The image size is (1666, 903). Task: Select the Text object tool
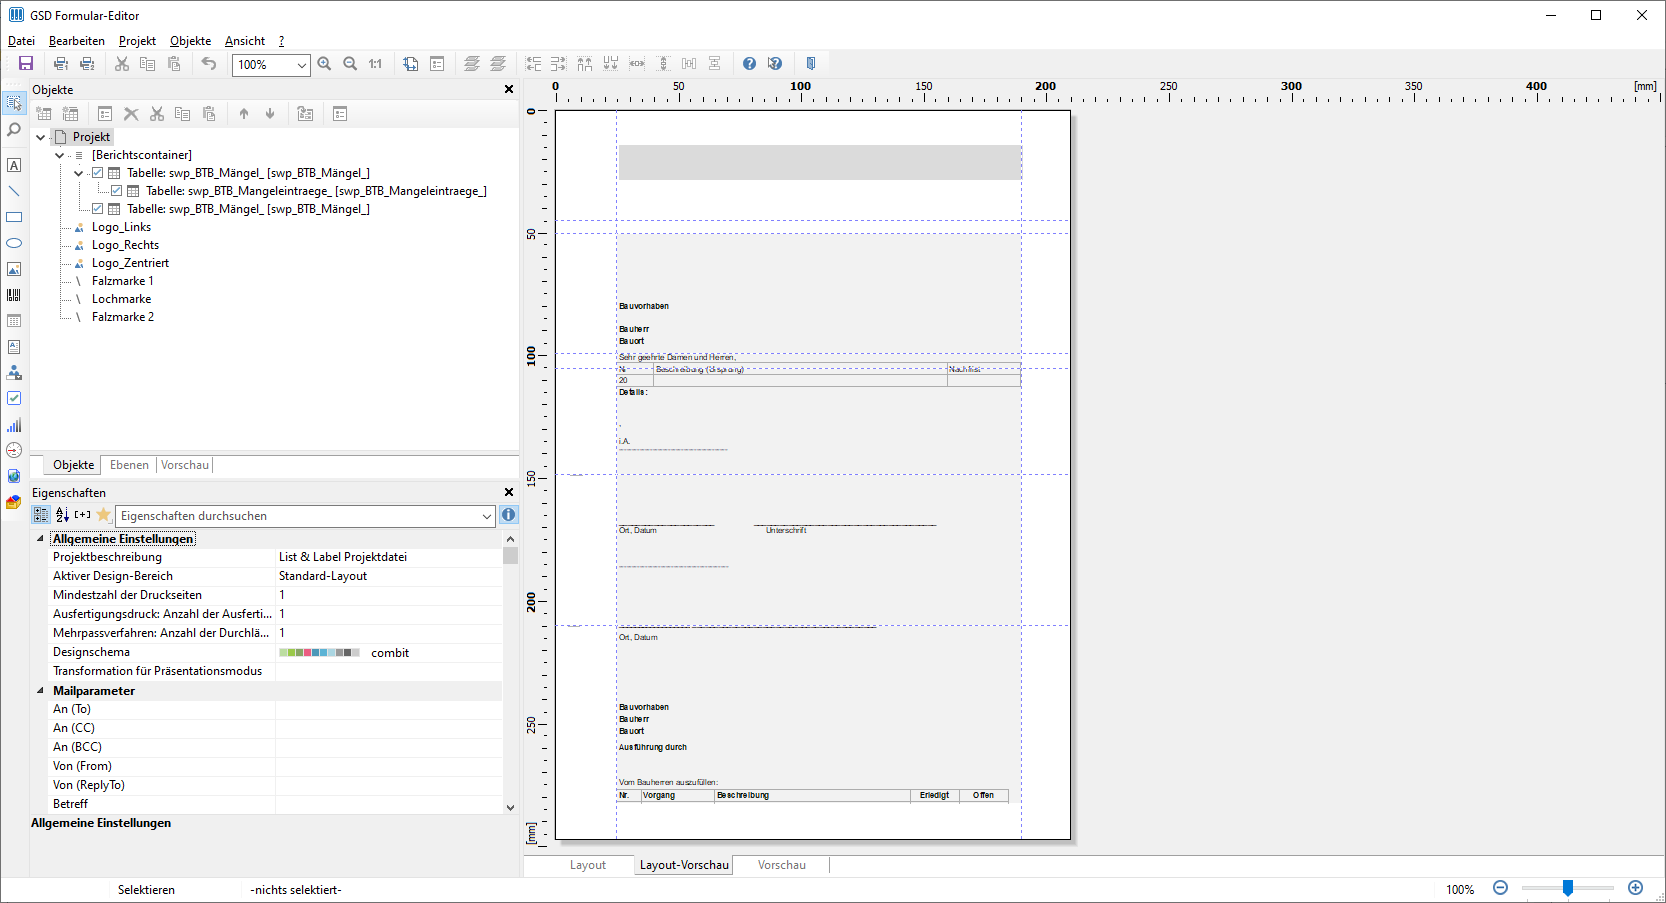[x=14, y=165]
